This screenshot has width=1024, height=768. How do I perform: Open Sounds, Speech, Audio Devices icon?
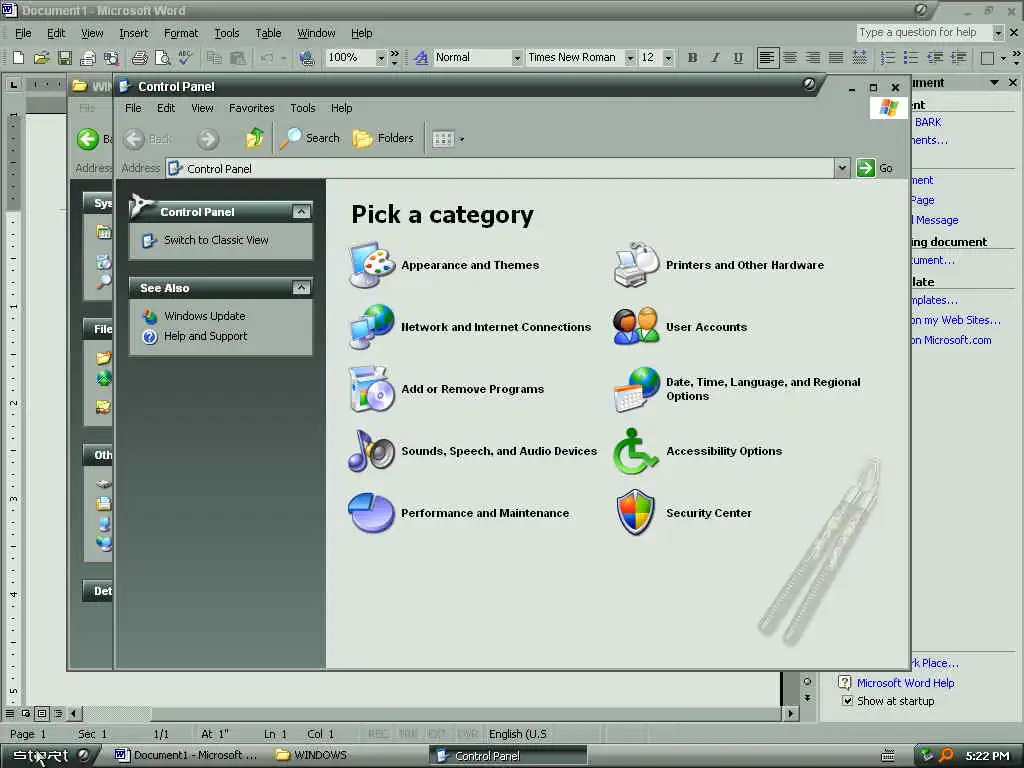click(372, 451)
